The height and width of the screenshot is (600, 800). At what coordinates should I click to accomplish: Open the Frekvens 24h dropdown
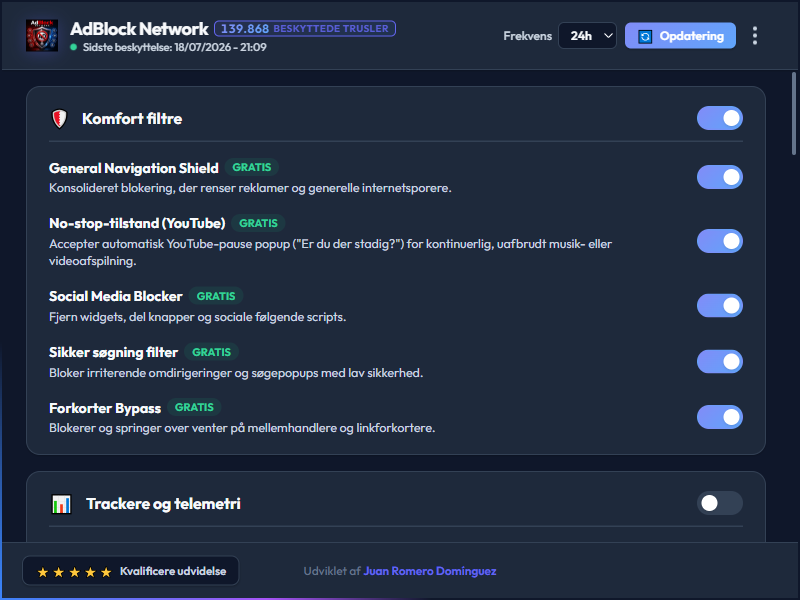click(x=587, y=36)
